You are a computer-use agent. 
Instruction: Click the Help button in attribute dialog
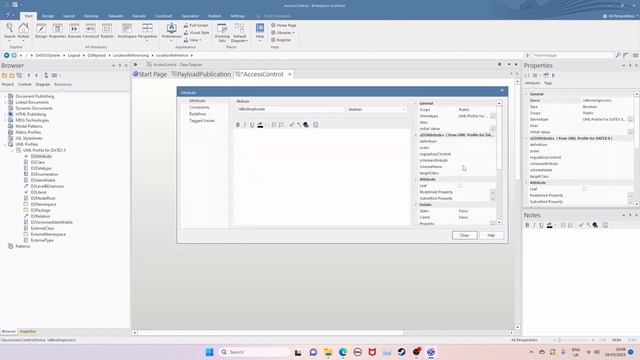491,236
